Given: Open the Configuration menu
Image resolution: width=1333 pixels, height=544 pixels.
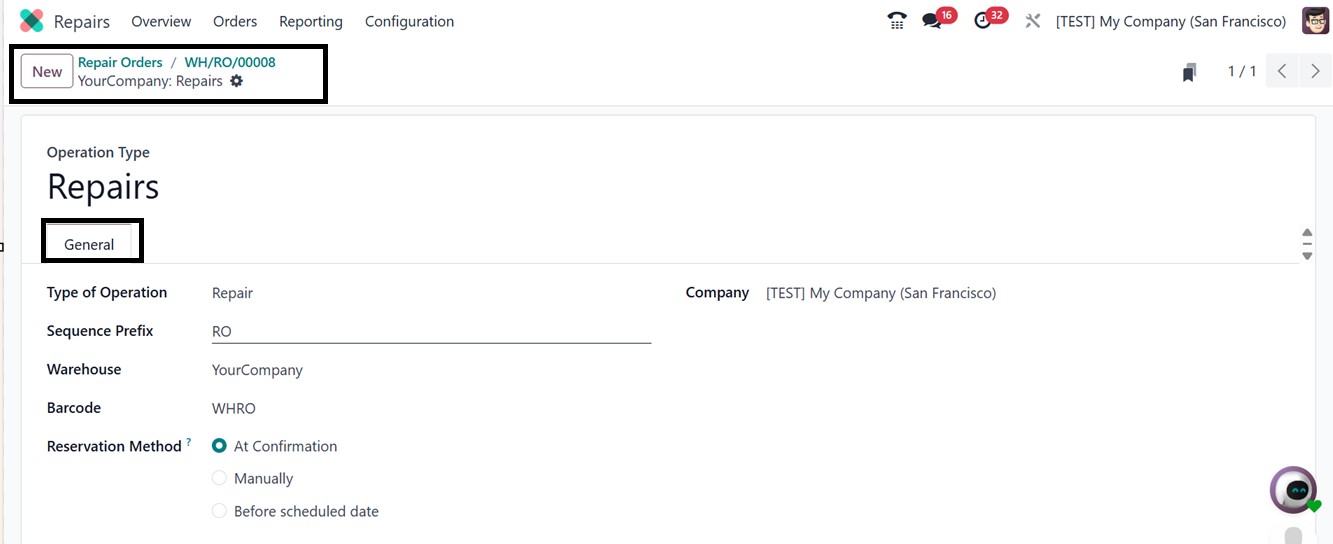Looking at the screenshot, I should pos(409,21).
